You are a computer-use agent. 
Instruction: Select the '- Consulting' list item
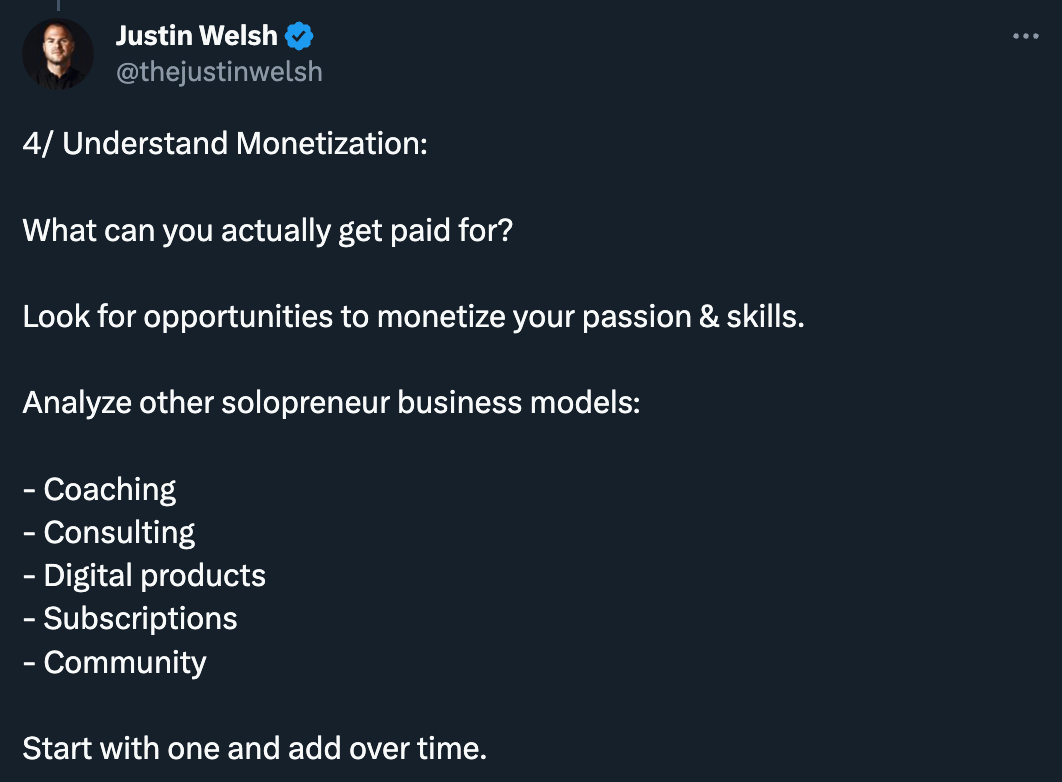(109, 532)
